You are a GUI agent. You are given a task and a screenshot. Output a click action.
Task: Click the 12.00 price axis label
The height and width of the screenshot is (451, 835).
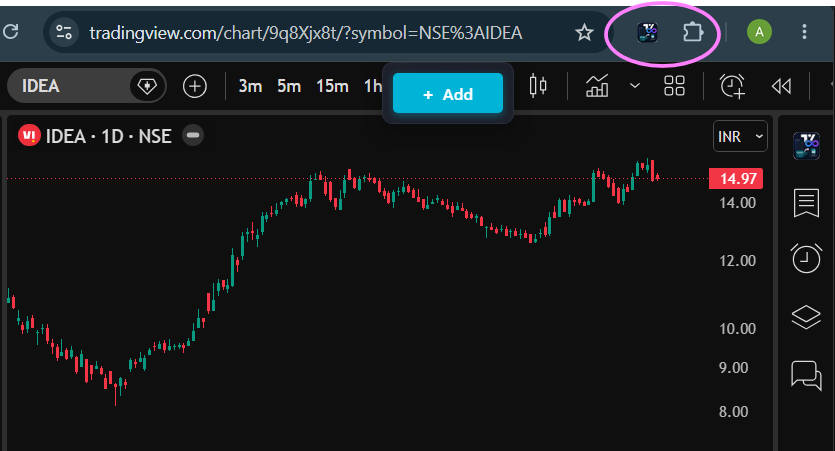[x=738, y=261]
